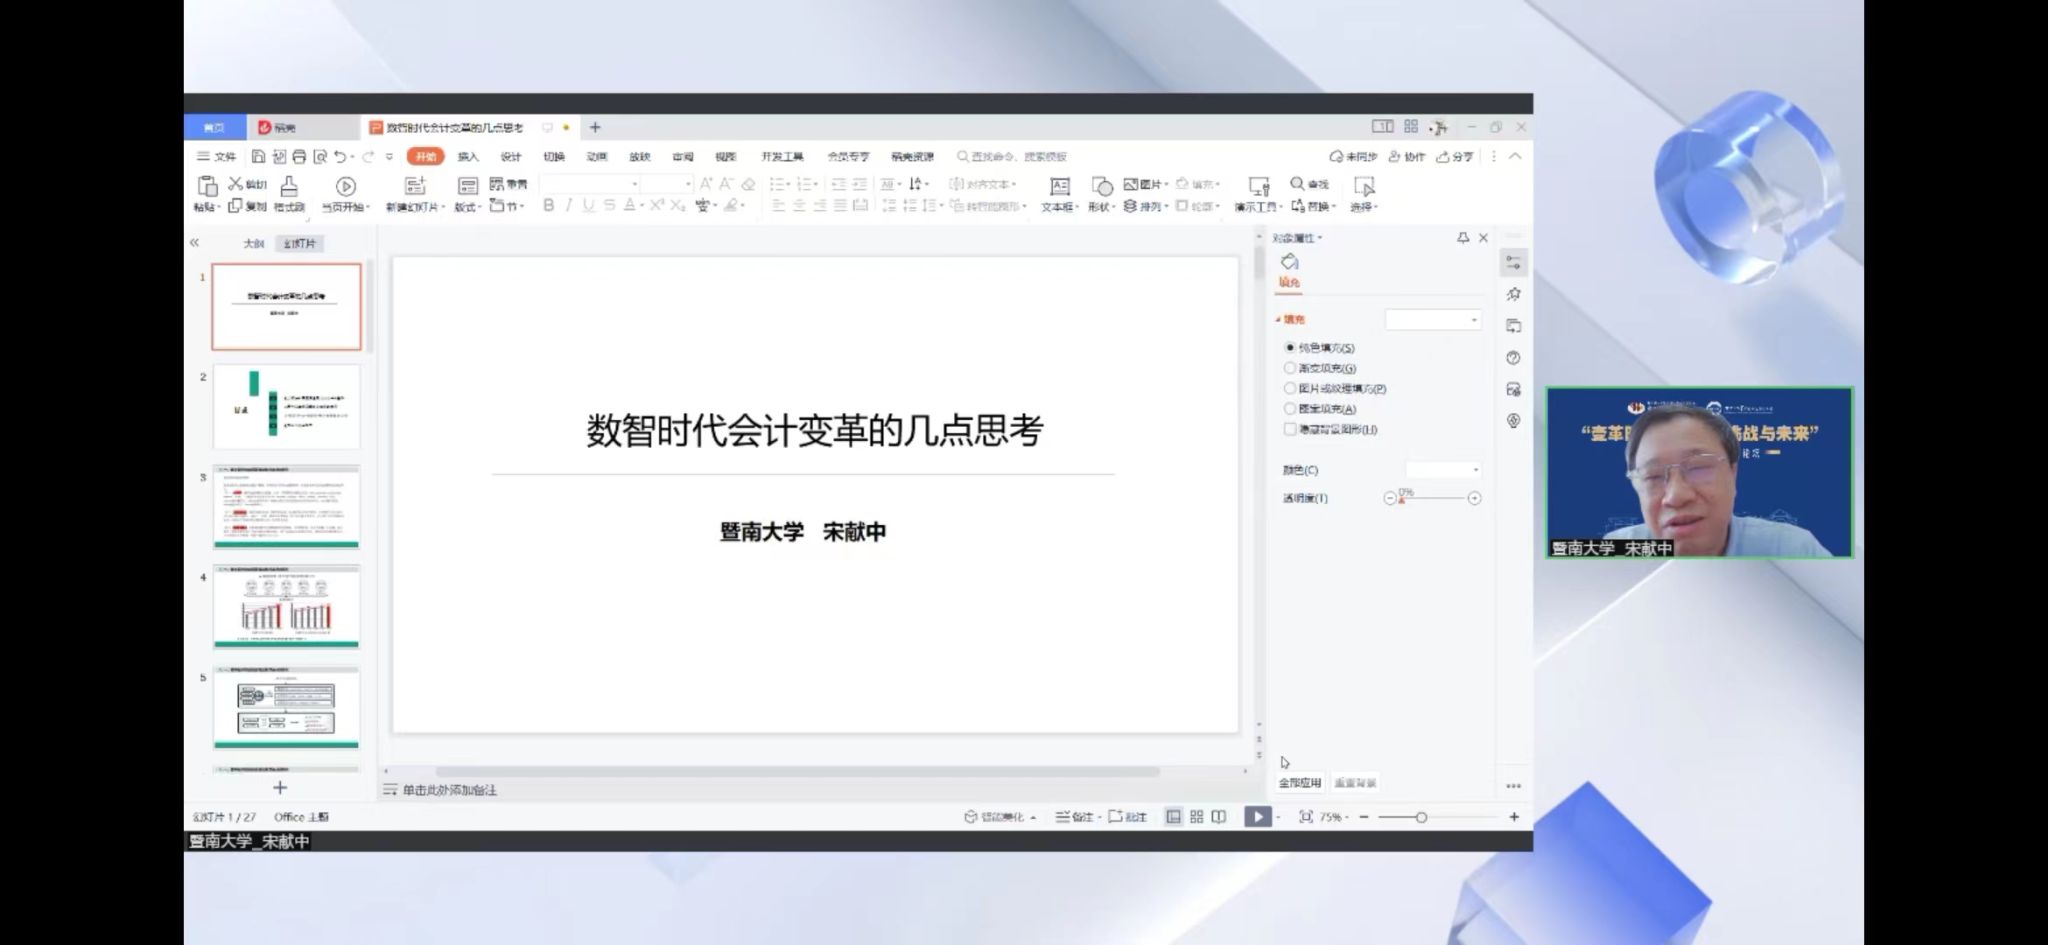Select the gradient fill (渐变填充) radio button

point(1290,368)
